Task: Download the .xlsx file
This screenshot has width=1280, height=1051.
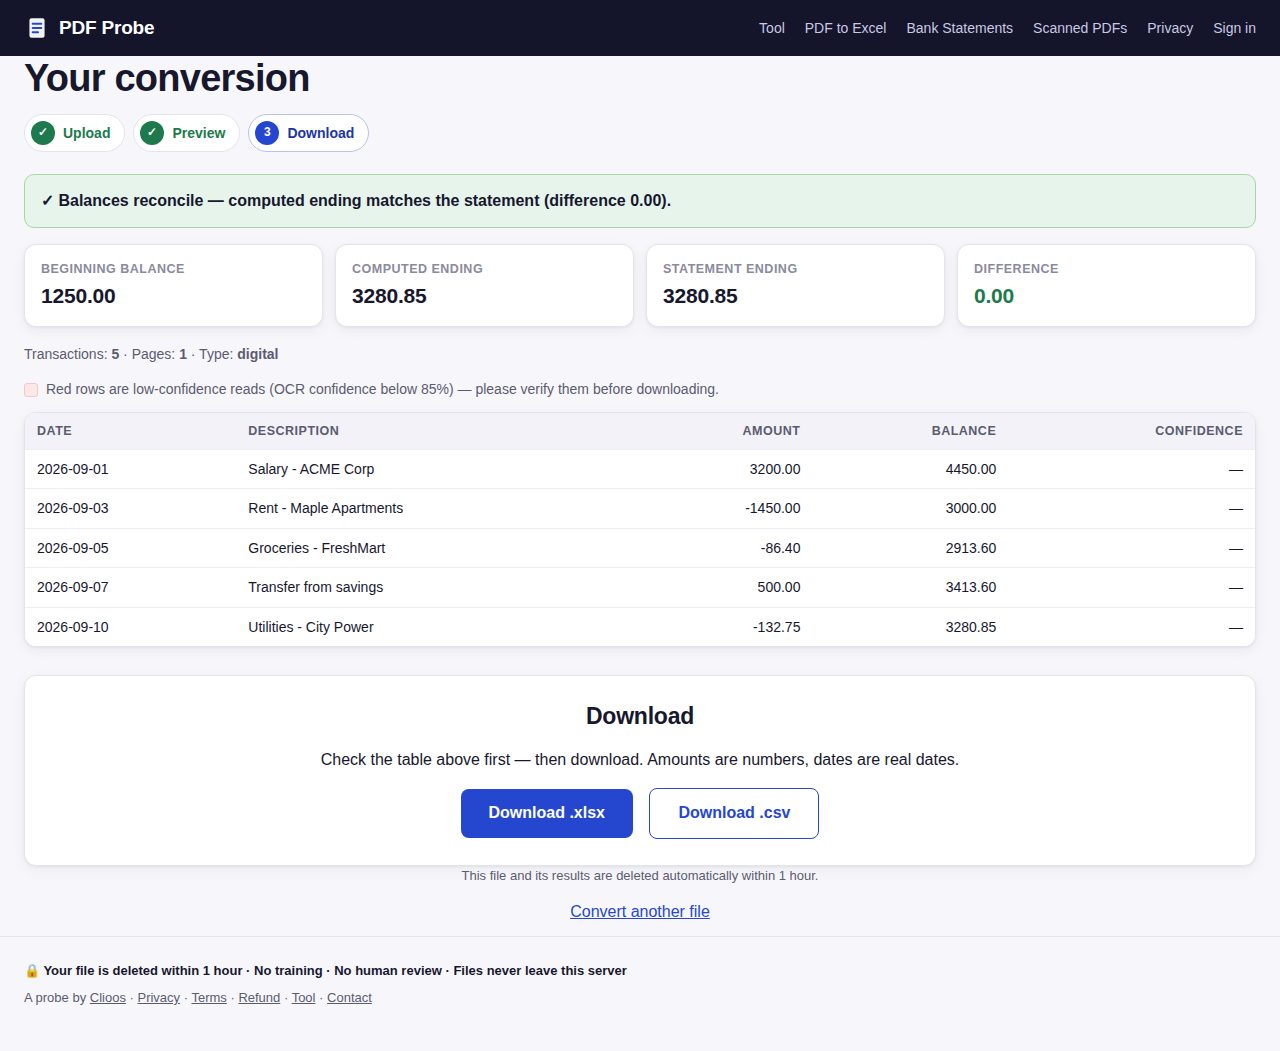Action: point(547,813)
